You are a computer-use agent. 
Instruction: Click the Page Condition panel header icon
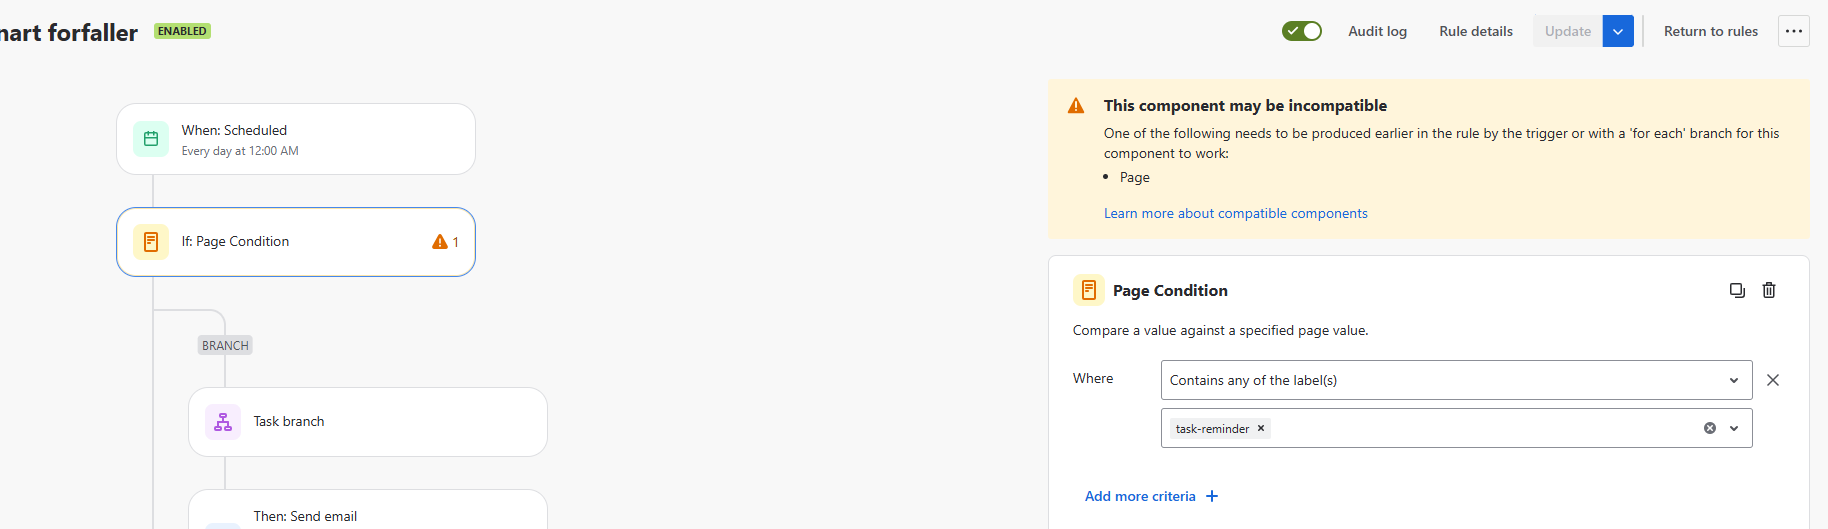[1089, 290]
